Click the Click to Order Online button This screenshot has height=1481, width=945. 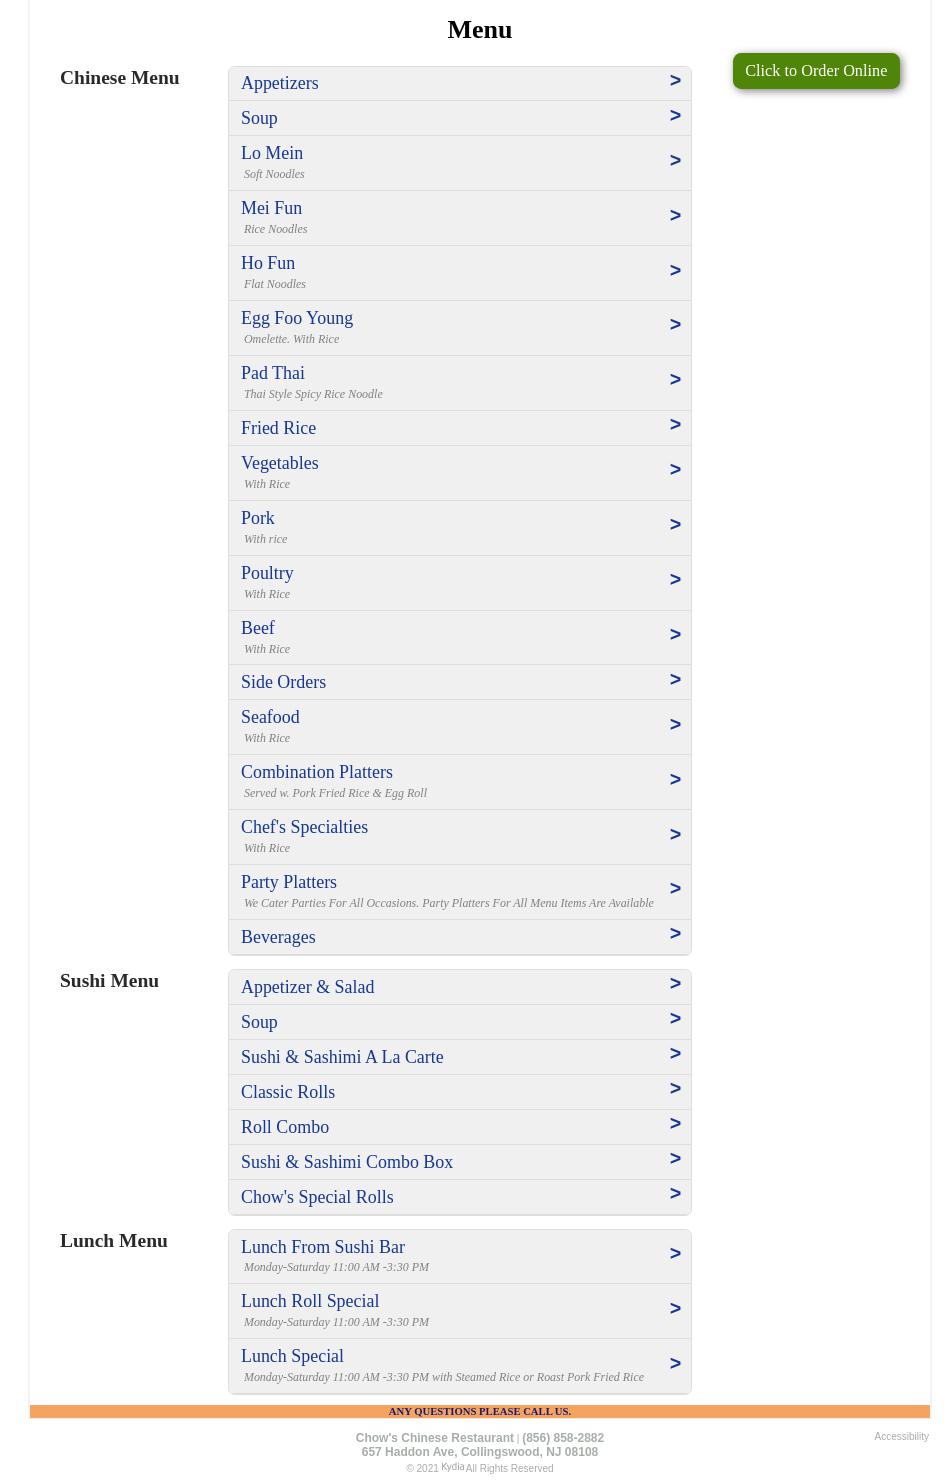tap(815, 71)
